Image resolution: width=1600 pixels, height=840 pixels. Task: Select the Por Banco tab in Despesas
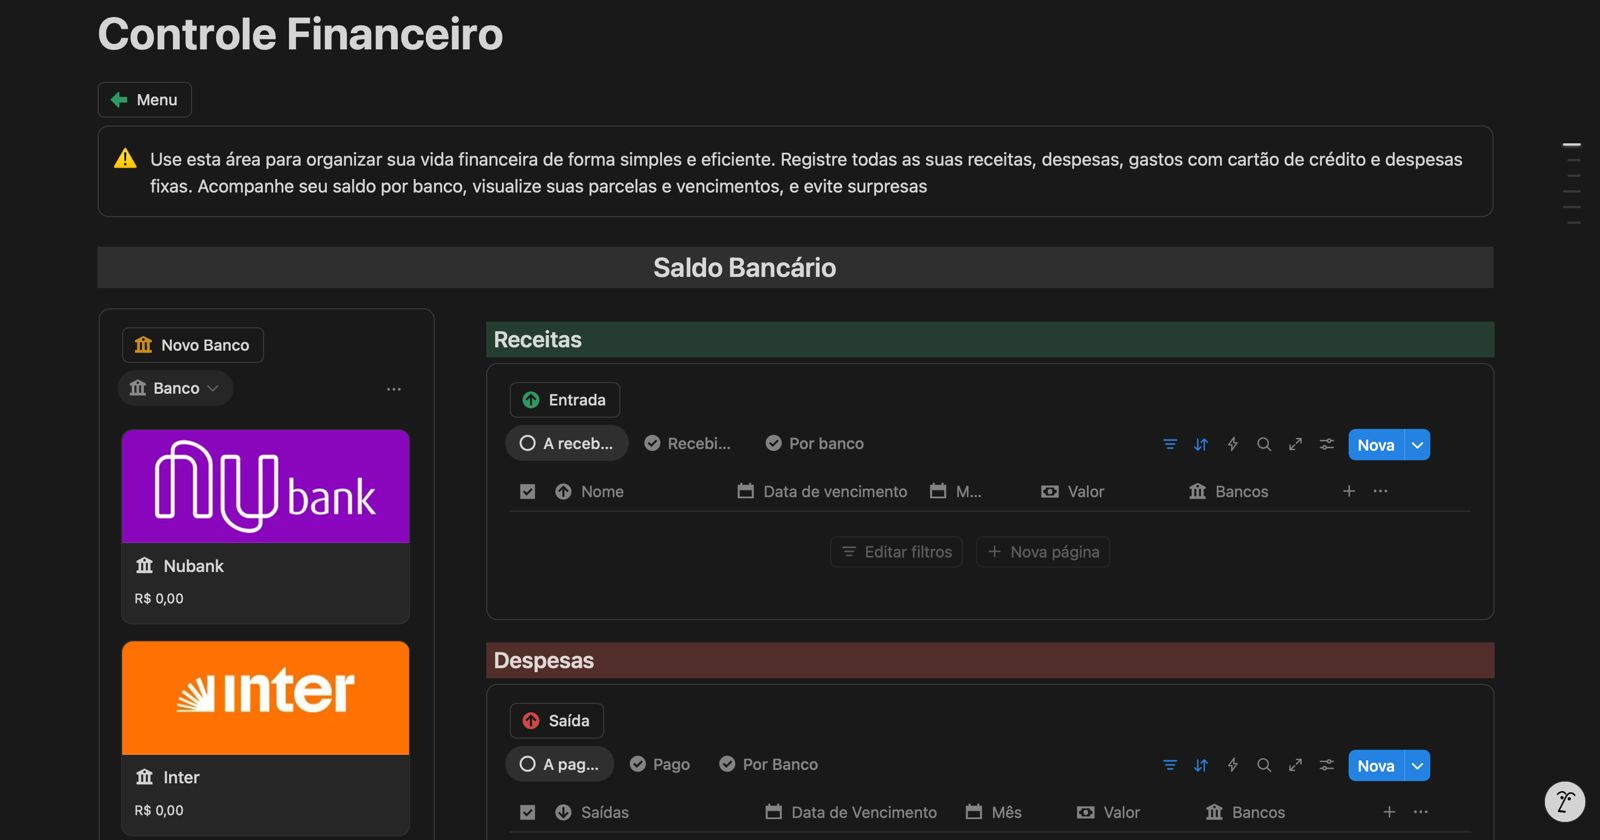click(x=769, y=764)
